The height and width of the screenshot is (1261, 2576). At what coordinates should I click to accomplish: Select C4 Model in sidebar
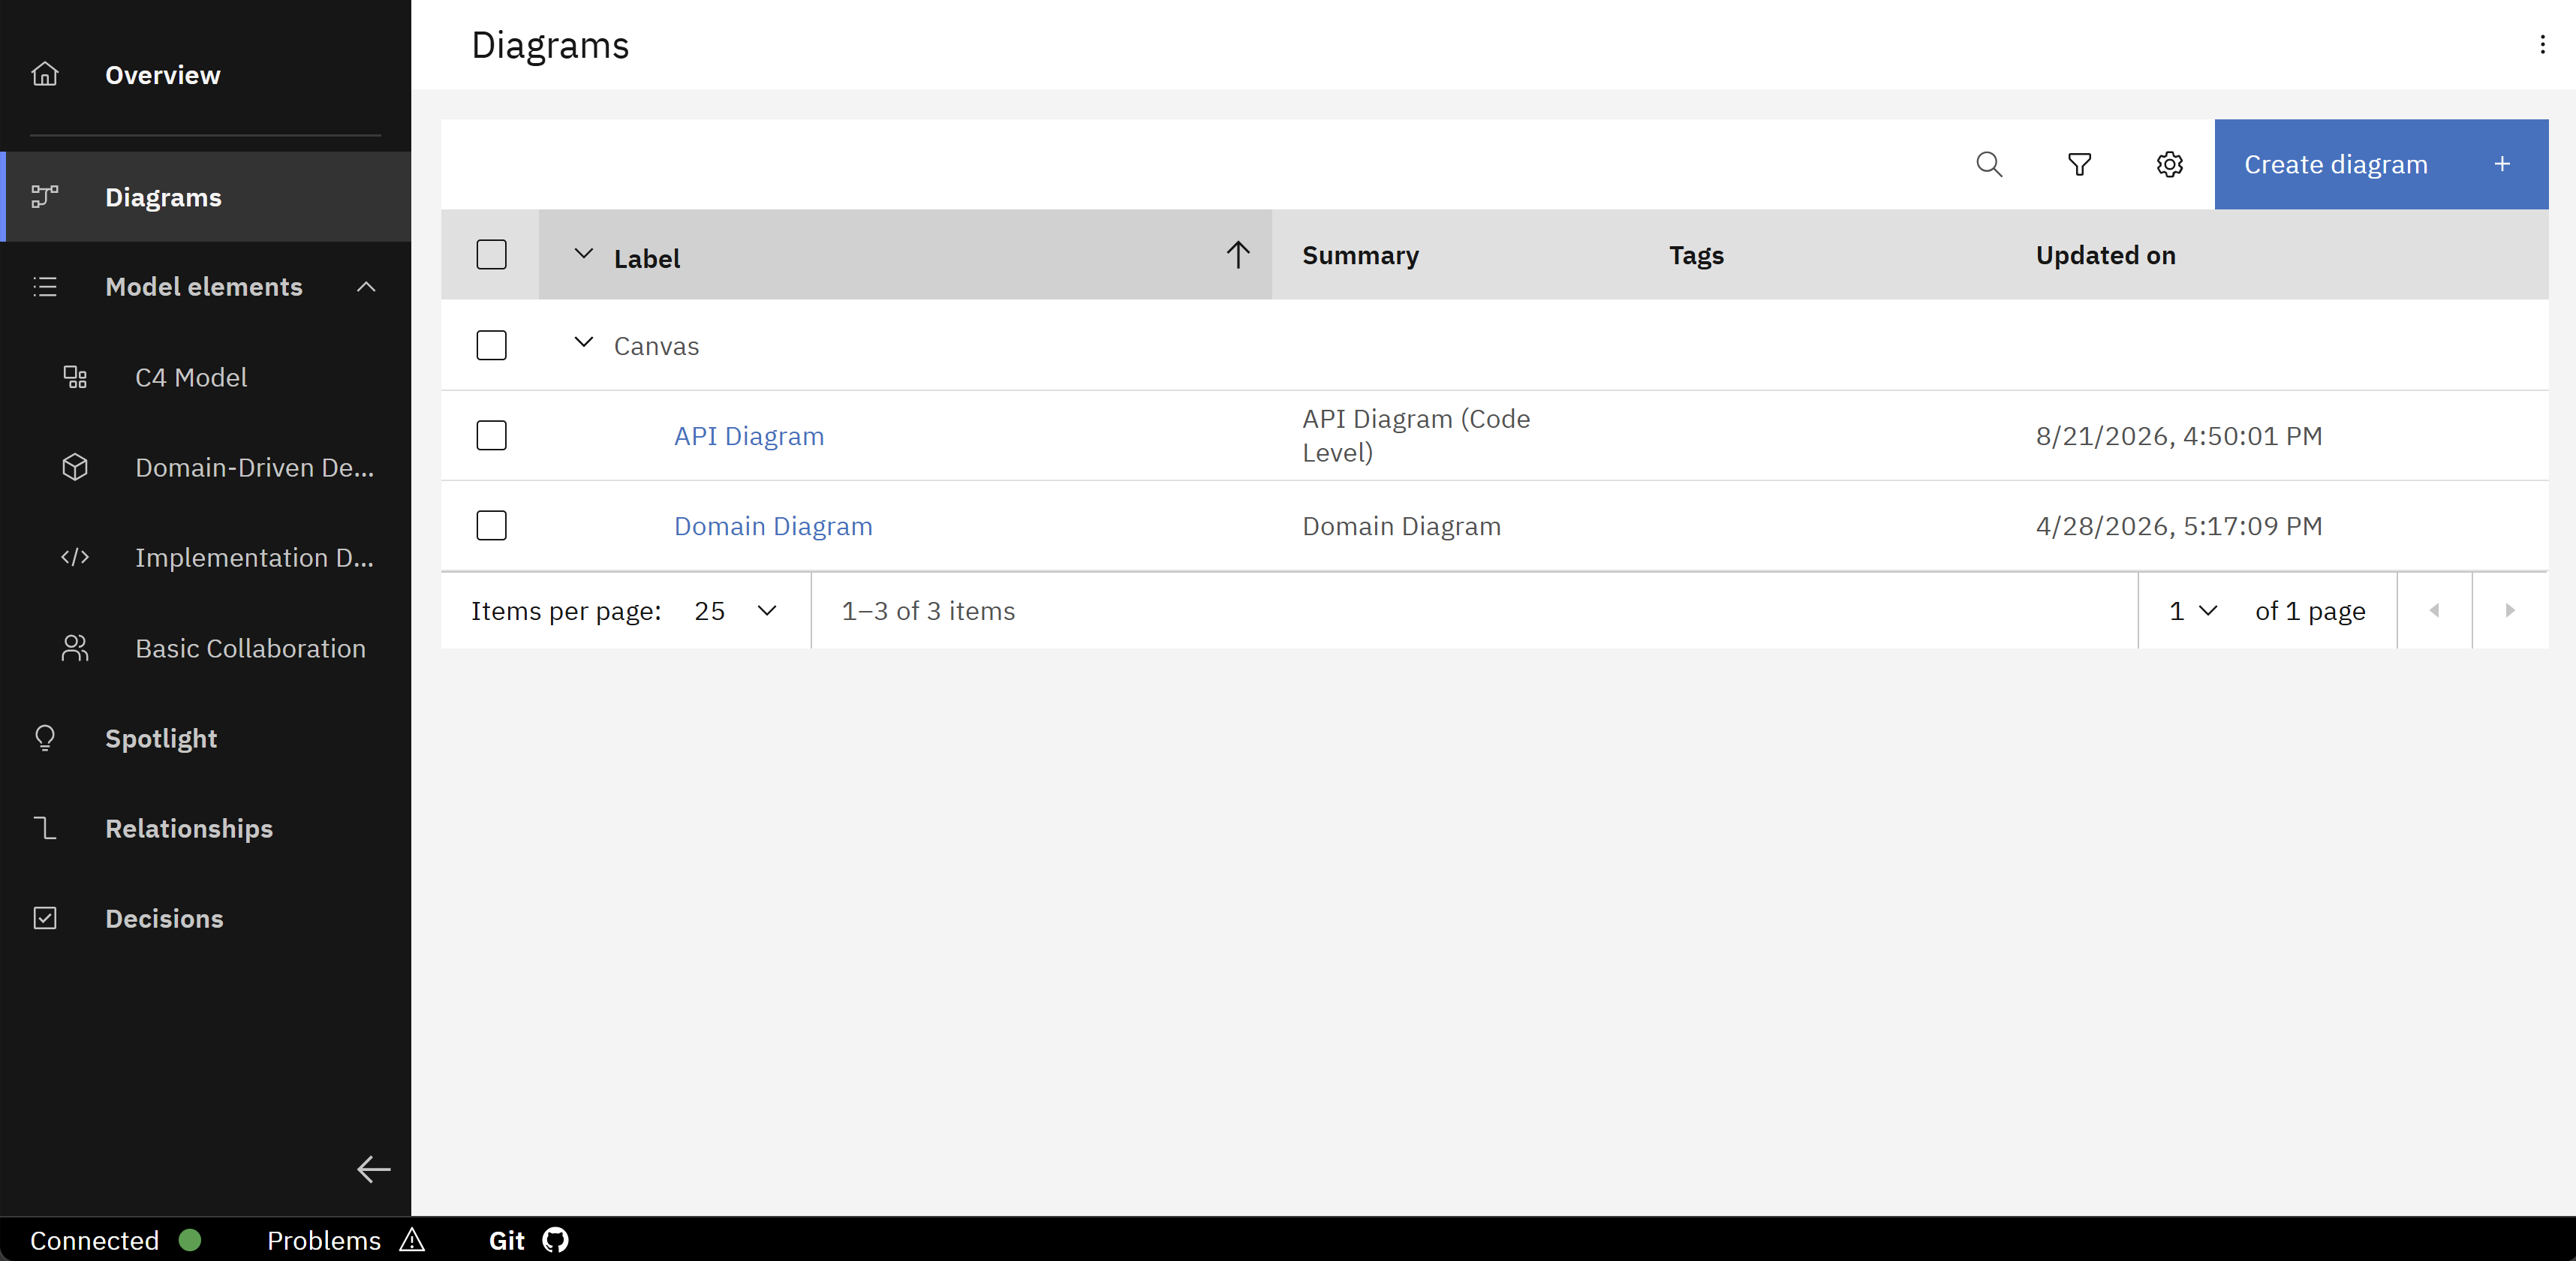[205, 377]
